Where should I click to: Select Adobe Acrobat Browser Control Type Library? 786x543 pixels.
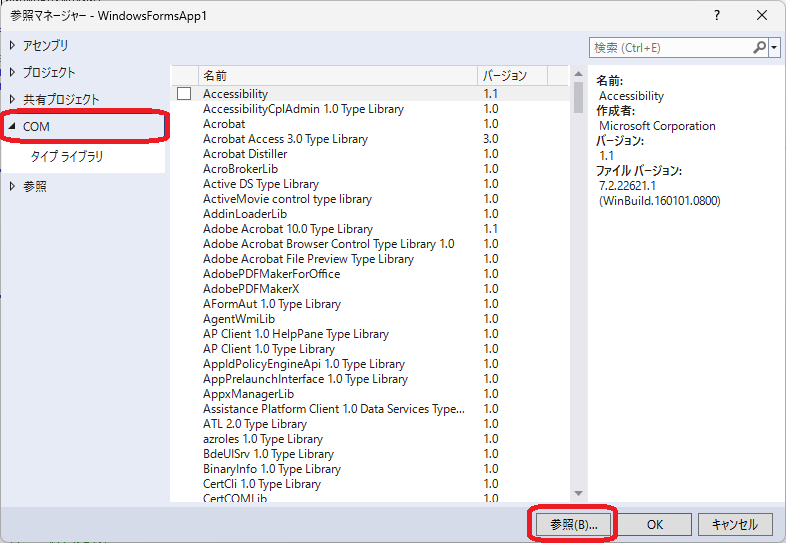[370, 244]
